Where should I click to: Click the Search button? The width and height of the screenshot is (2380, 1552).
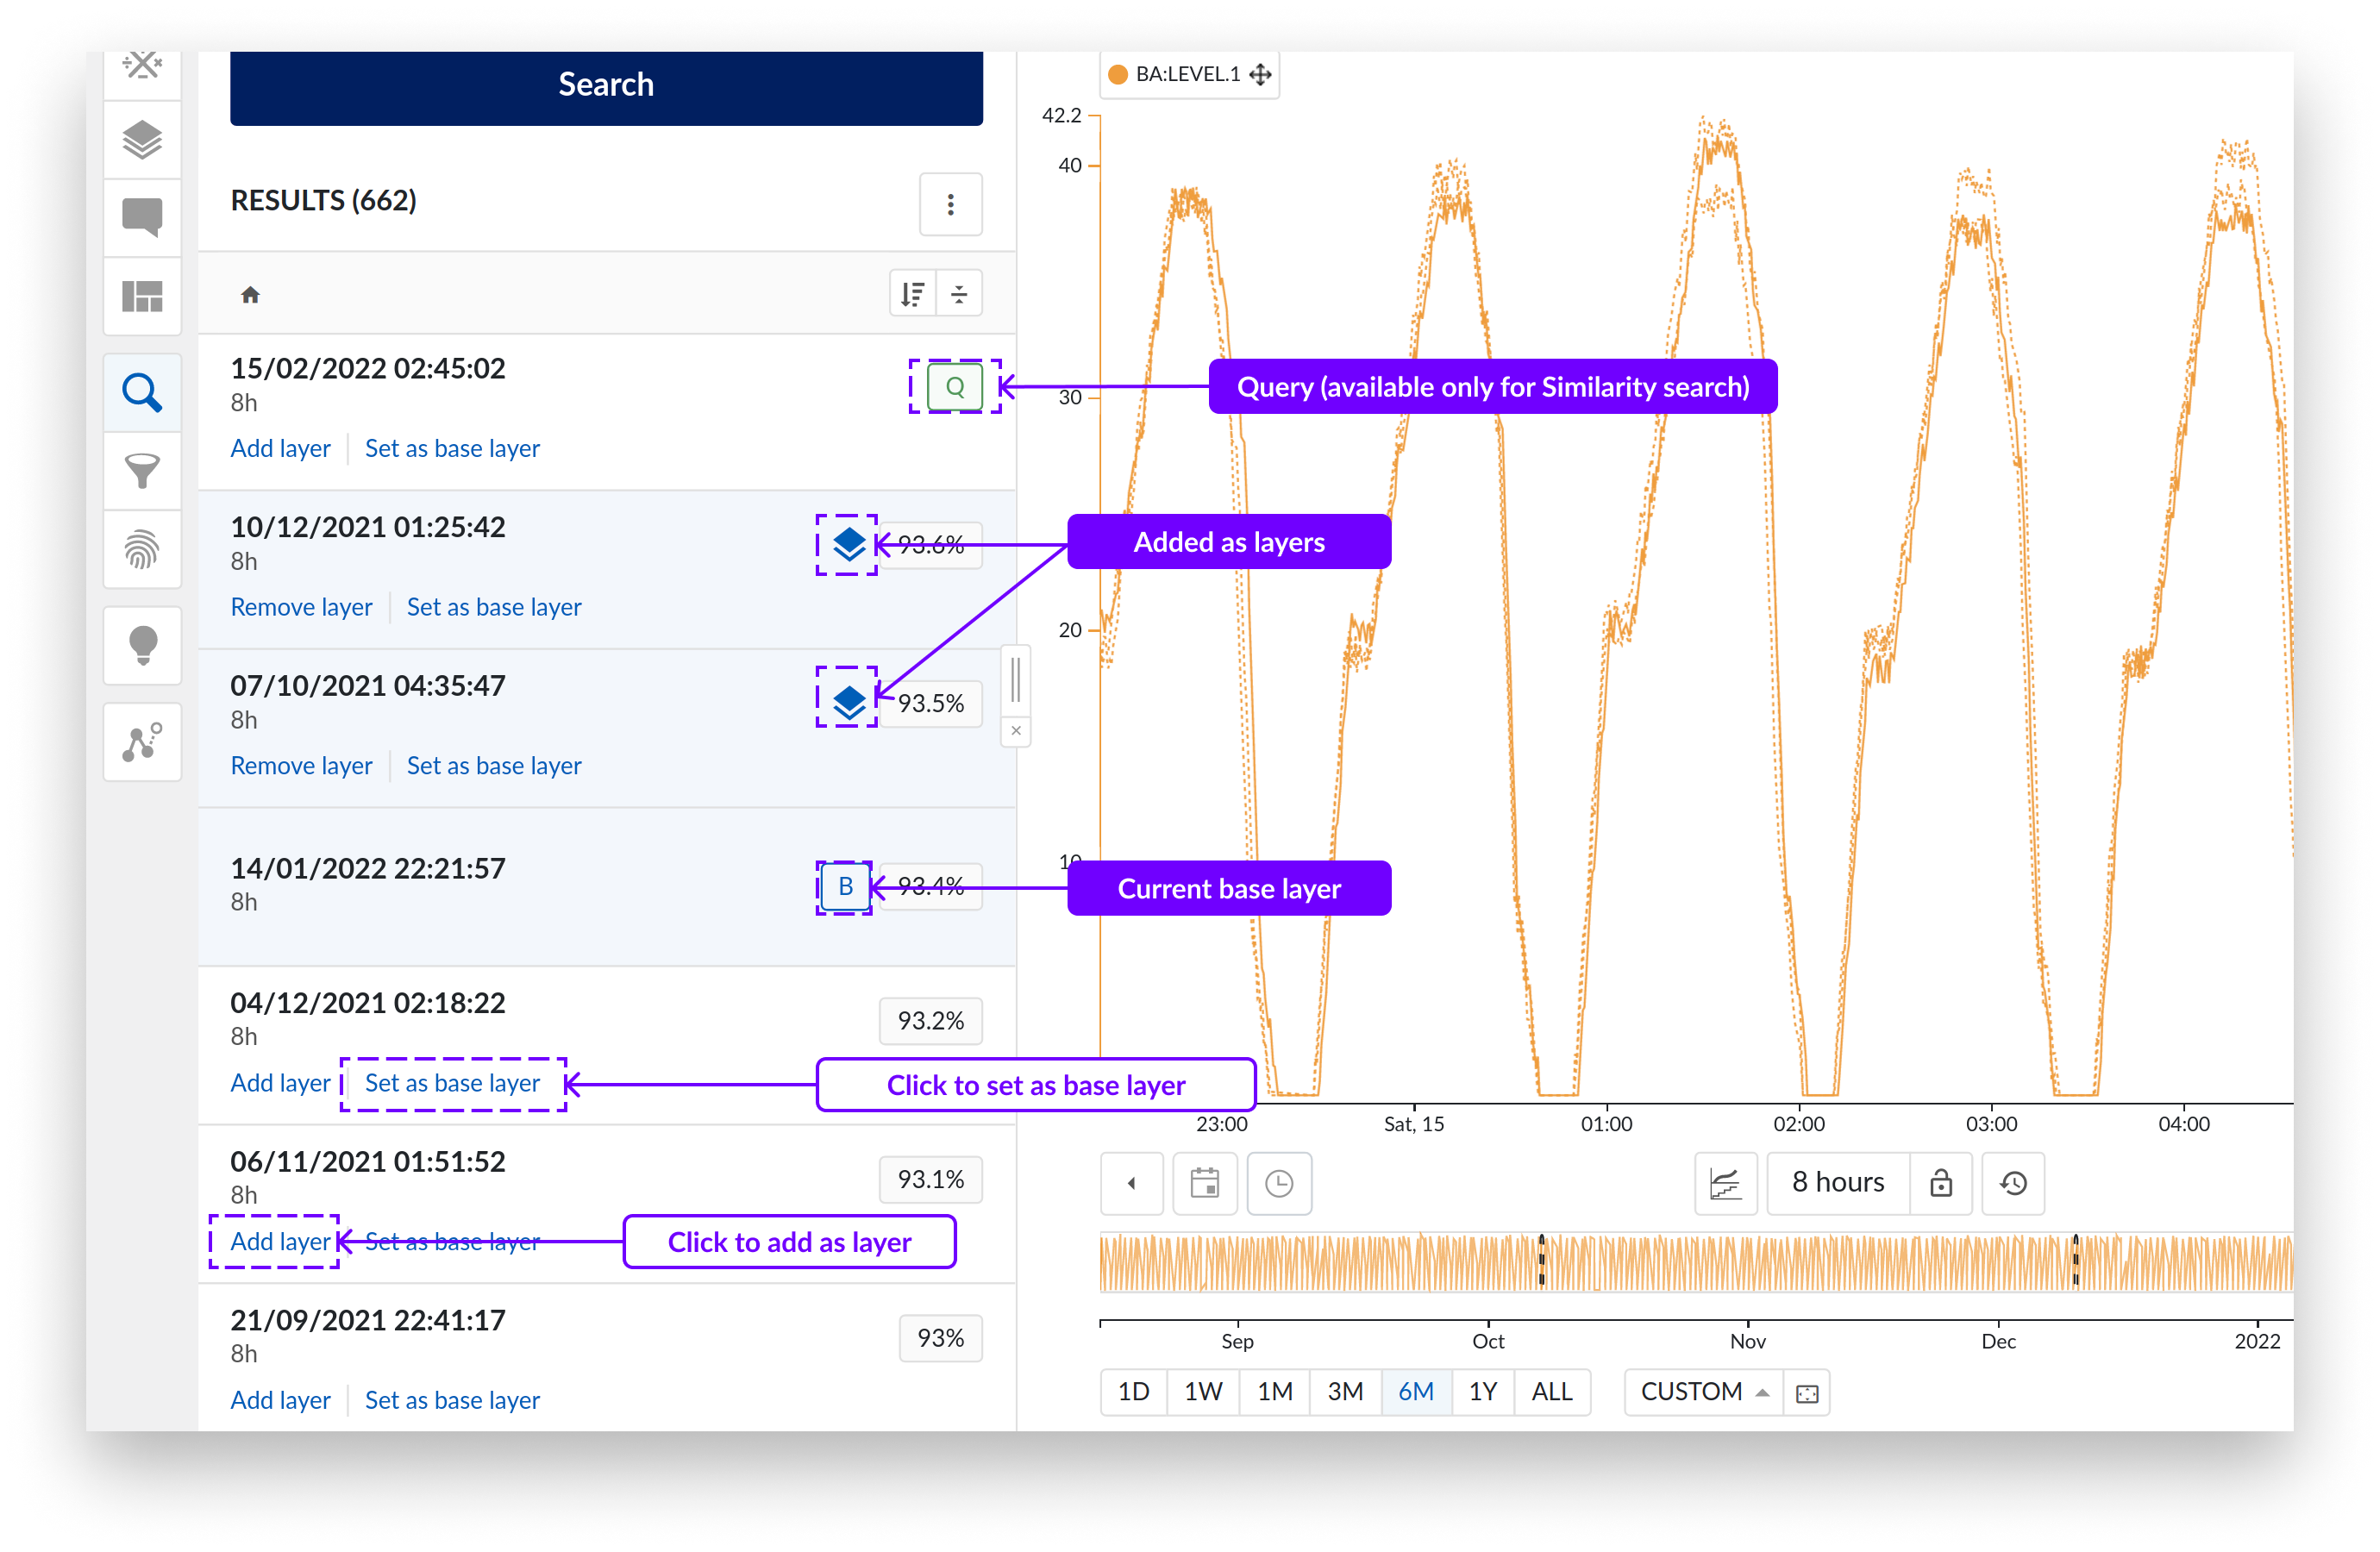[606, 85]
